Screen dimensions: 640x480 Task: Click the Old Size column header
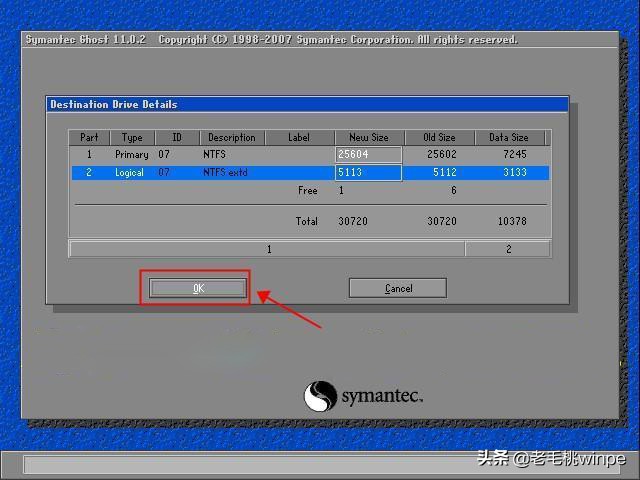coord(440,138)
